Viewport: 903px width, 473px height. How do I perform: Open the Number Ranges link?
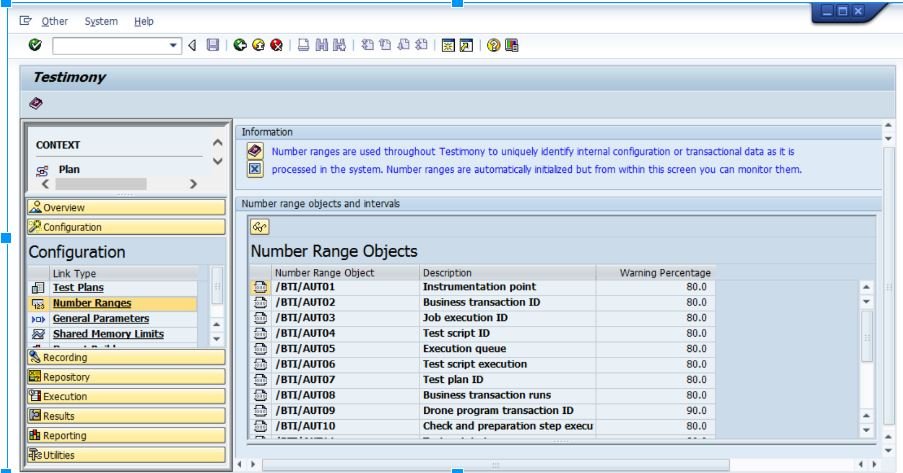point(92,303)
